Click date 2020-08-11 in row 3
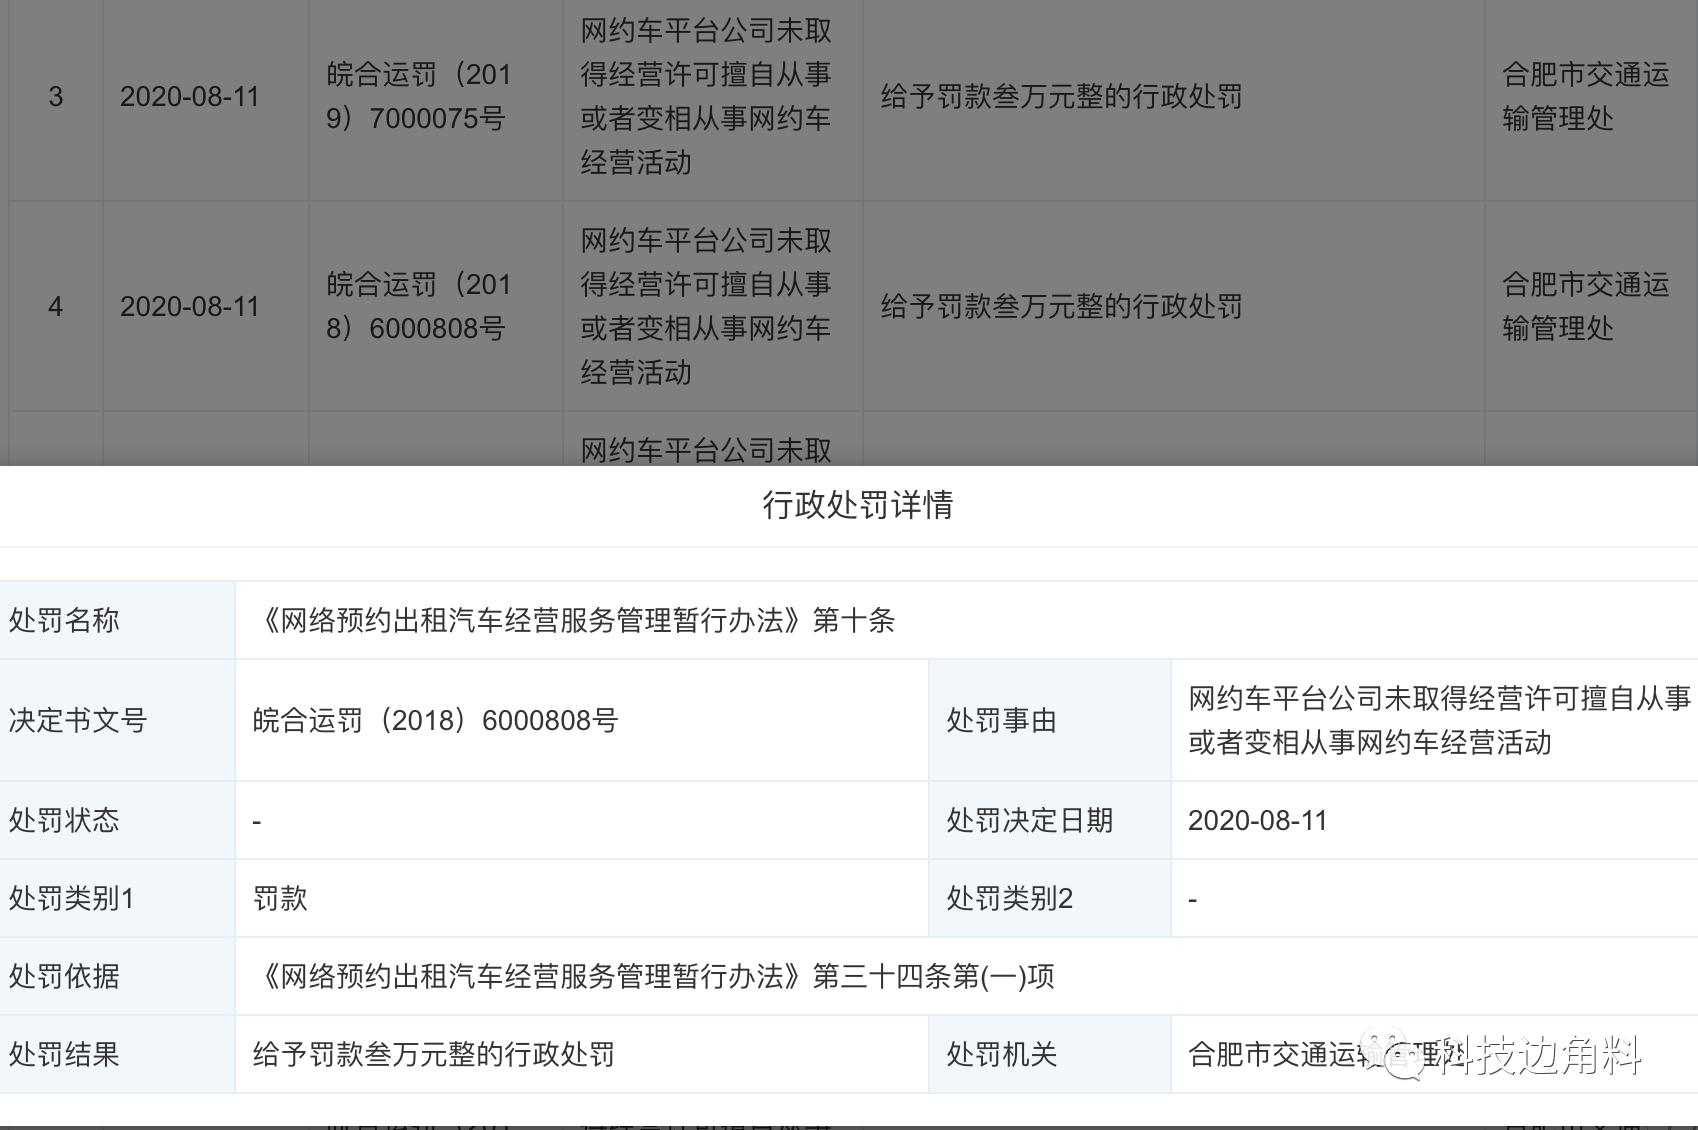Viewport: 1698px width, 1130px height. pyautogui.click(x=190, y=97)
